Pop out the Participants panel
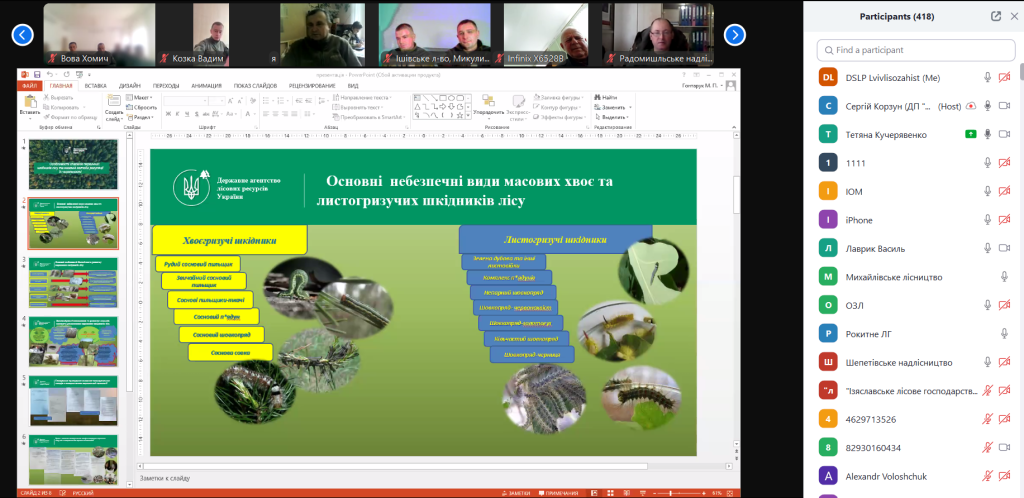The image size is (1024, 498). point(996,16)
